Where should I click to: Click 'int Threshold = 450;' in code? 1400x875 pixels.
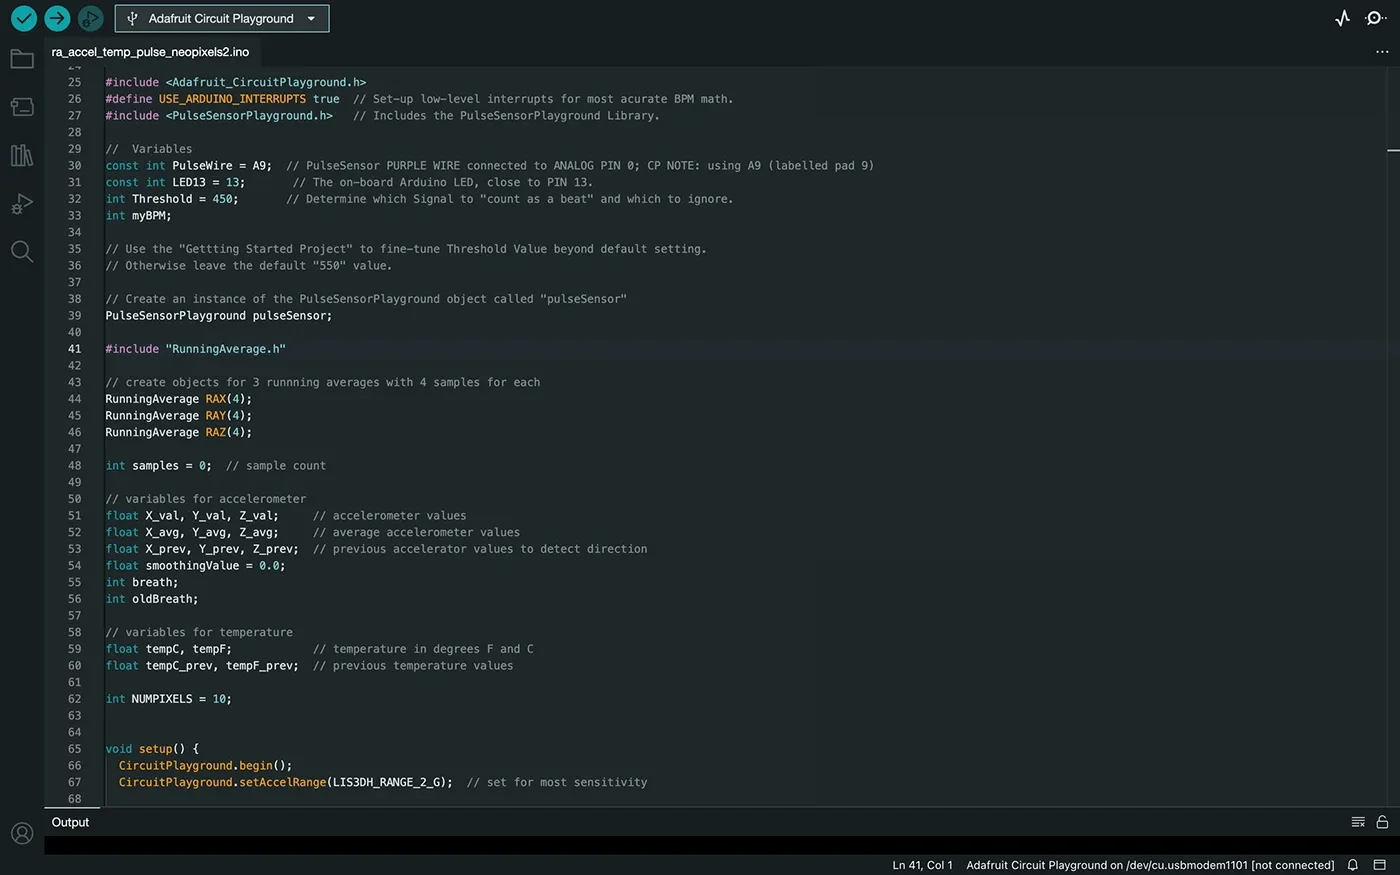pos(172,199)
